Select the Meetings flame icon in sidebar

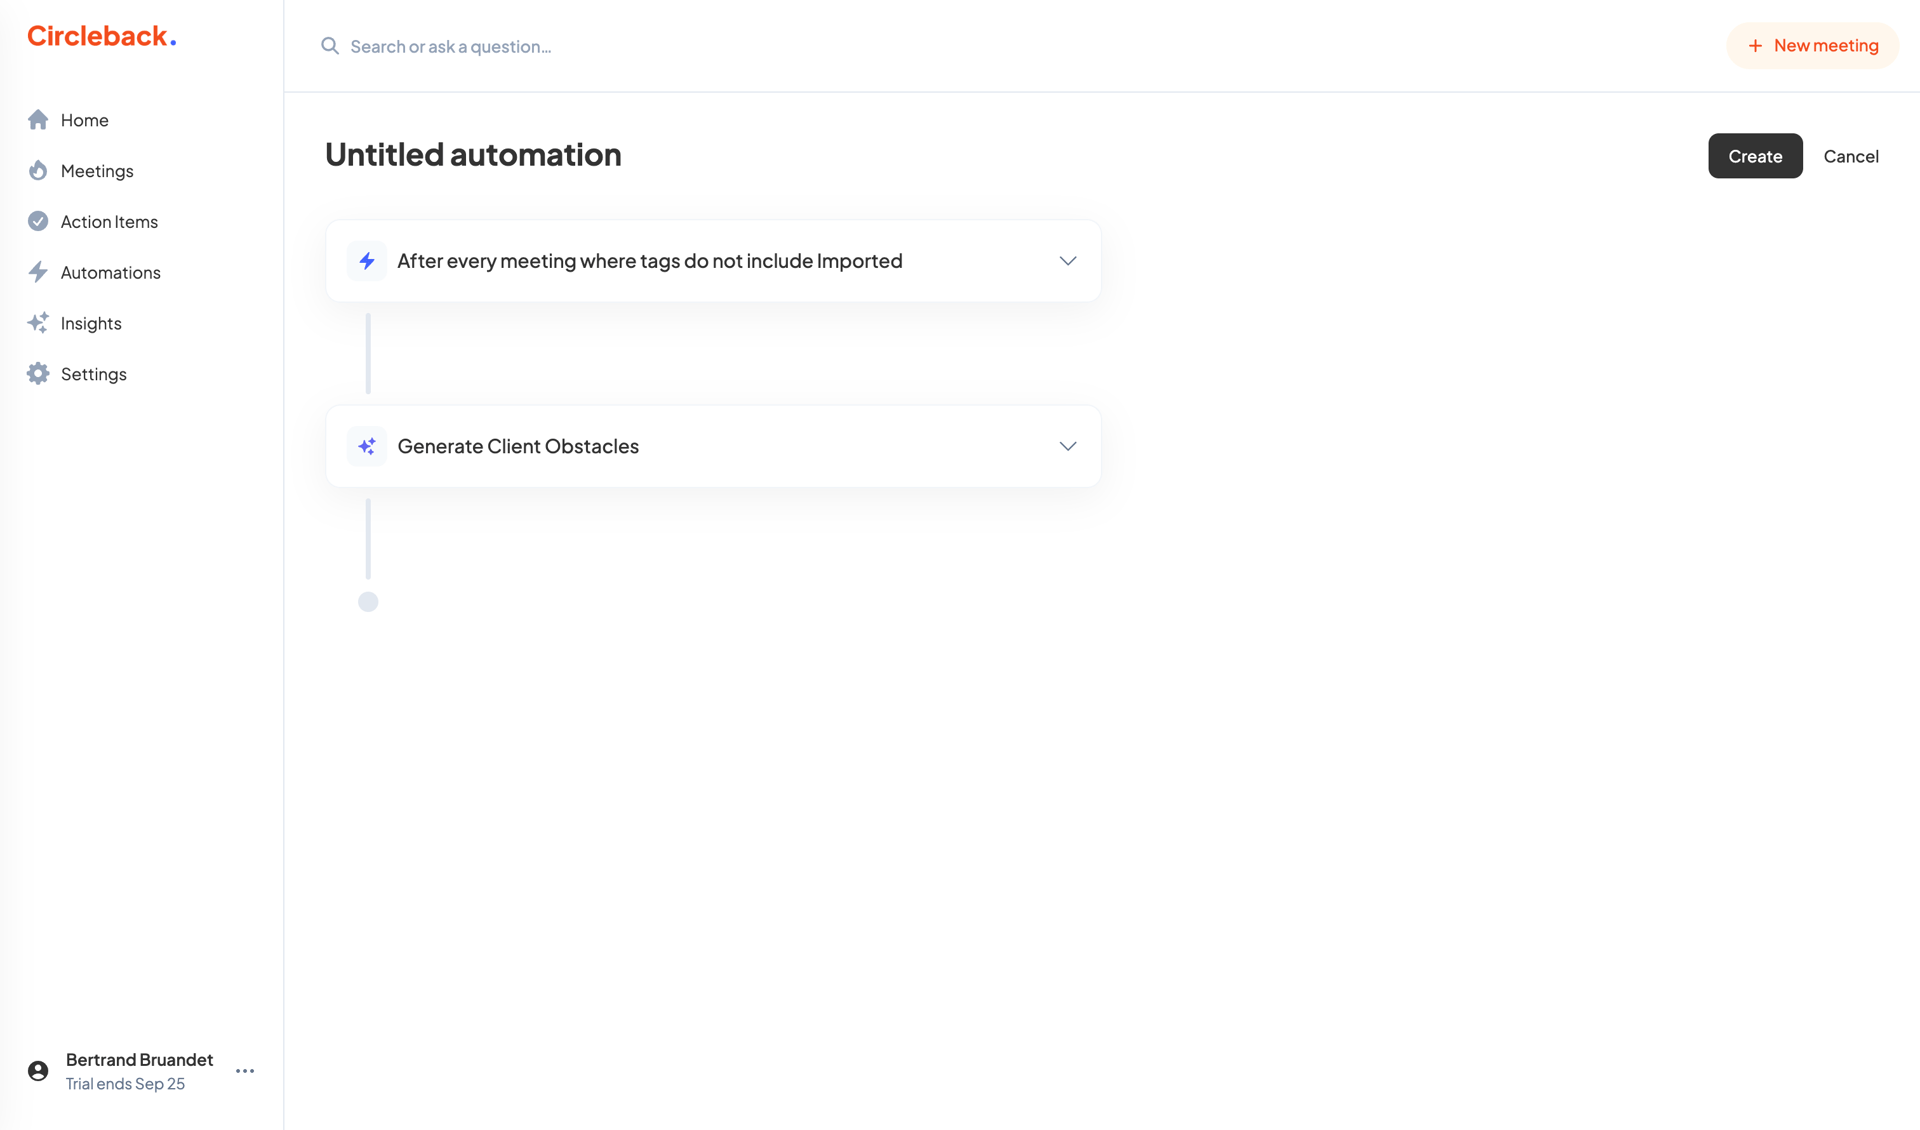[x=38, y=170]
